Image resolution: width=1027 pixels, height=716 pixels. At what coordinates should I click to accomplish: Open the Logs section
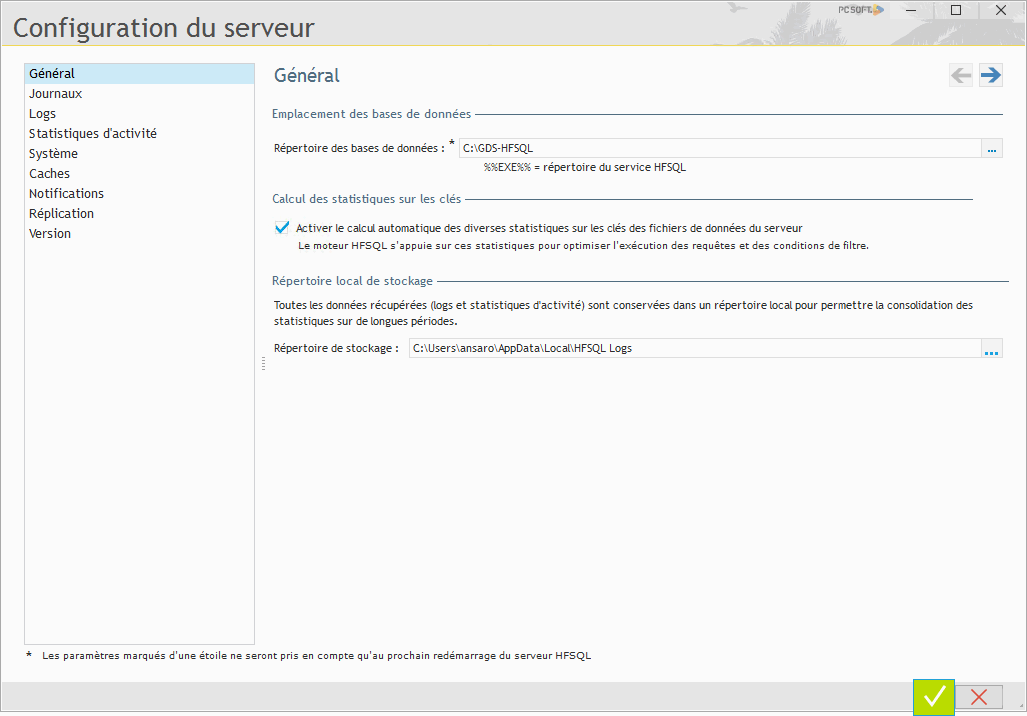tap(43, 114)
